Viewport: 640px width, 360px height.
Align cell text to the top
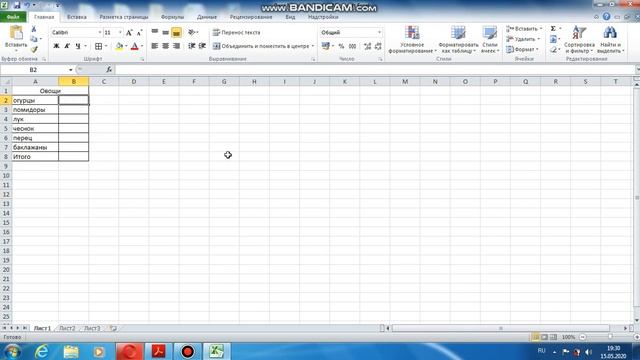(155, 32)
